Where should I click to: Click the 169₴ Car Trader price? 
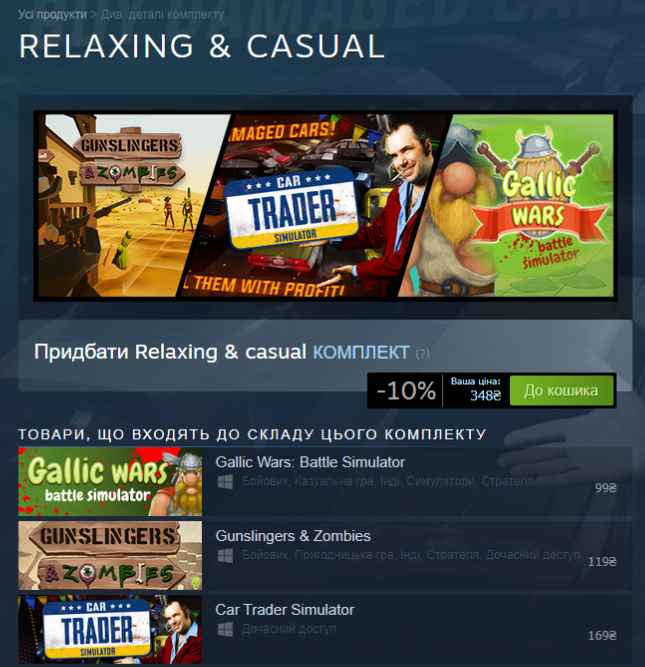click(602, 636)
